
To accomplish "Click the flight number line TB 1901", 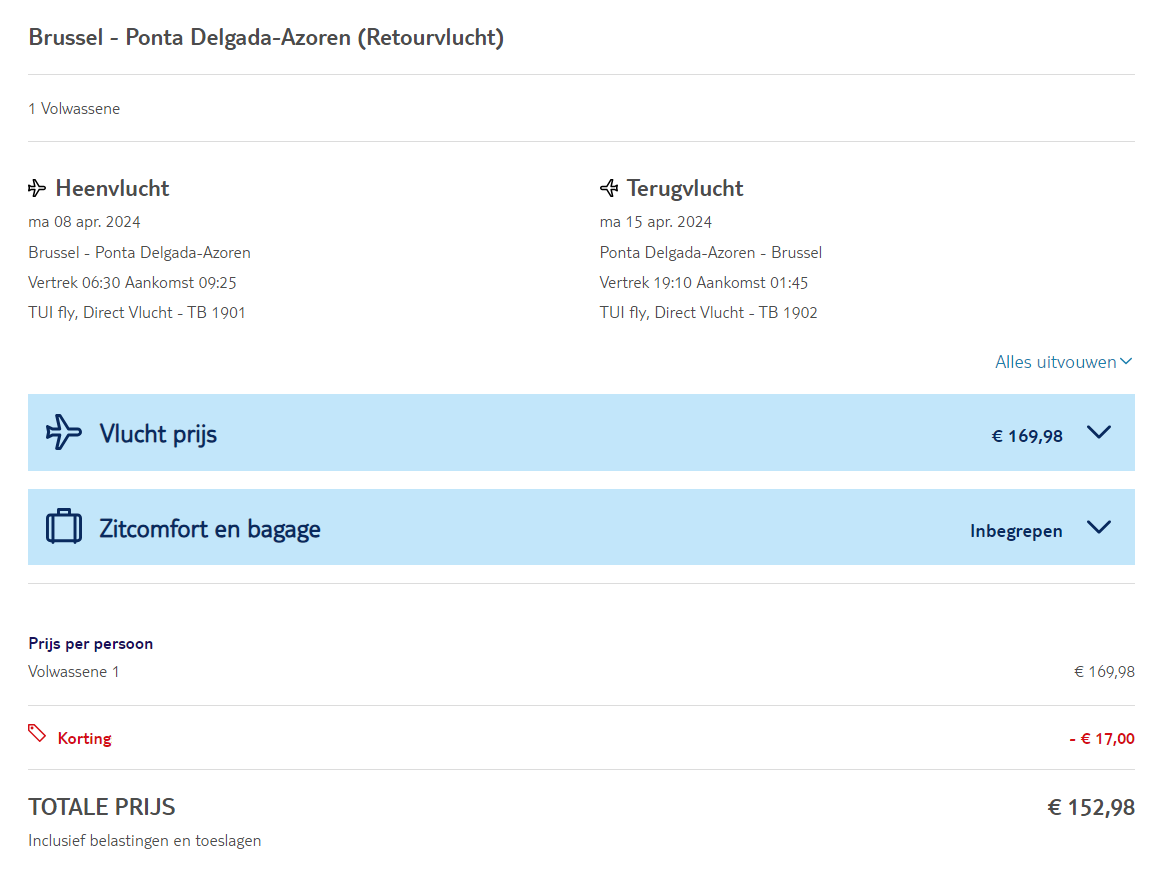I will [137, 313].
